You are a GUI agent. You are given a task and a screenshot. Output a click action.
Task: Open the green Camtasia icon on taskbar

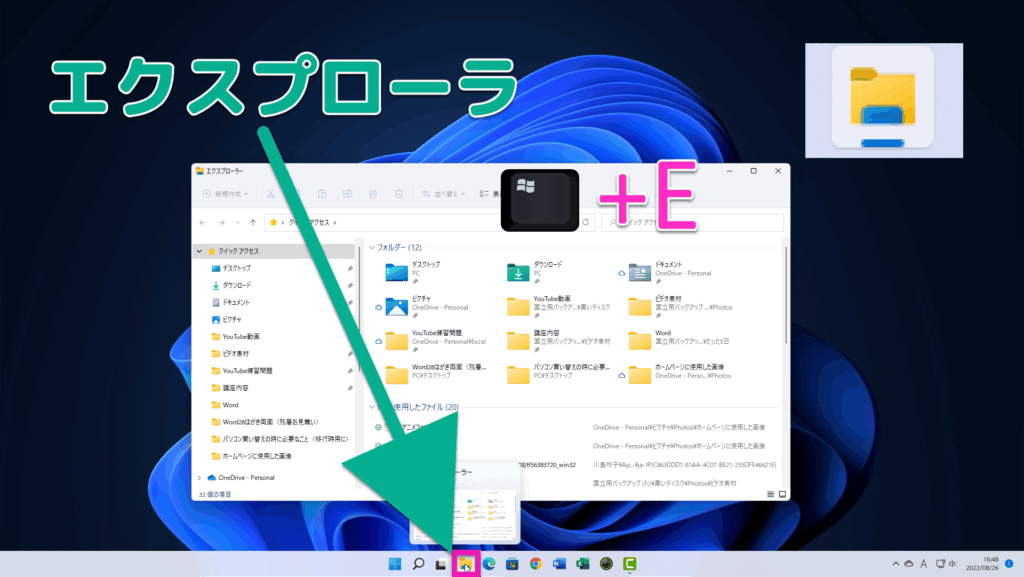[x=630, y=563]
